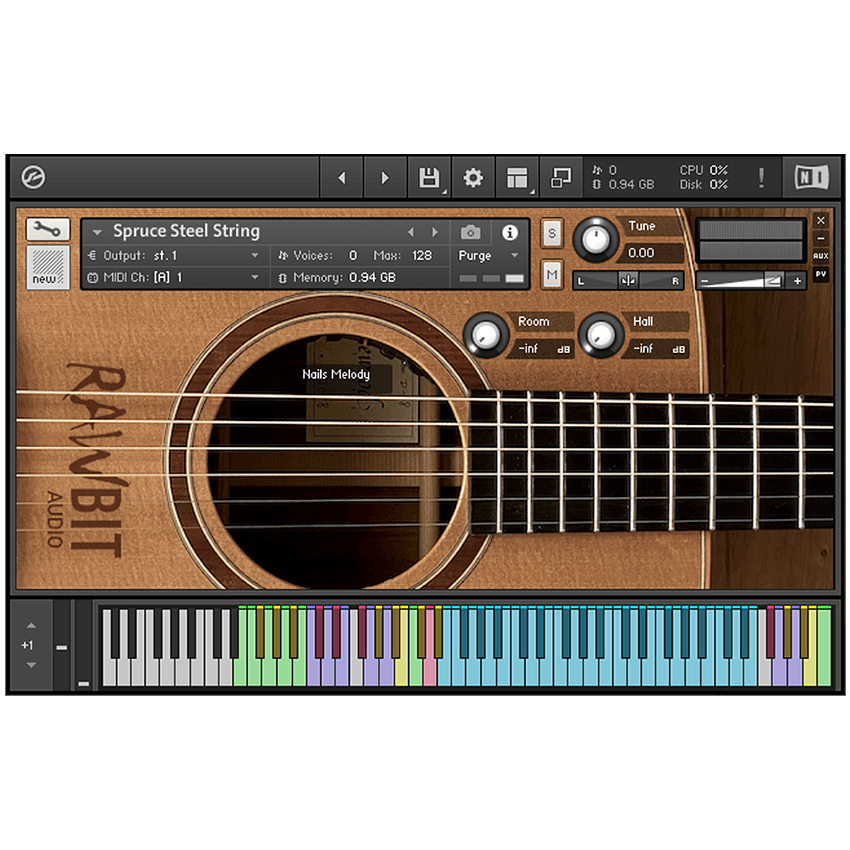850x850 pixels.
Task: Decrease volume with the minus button
Action: coord(705,281)
